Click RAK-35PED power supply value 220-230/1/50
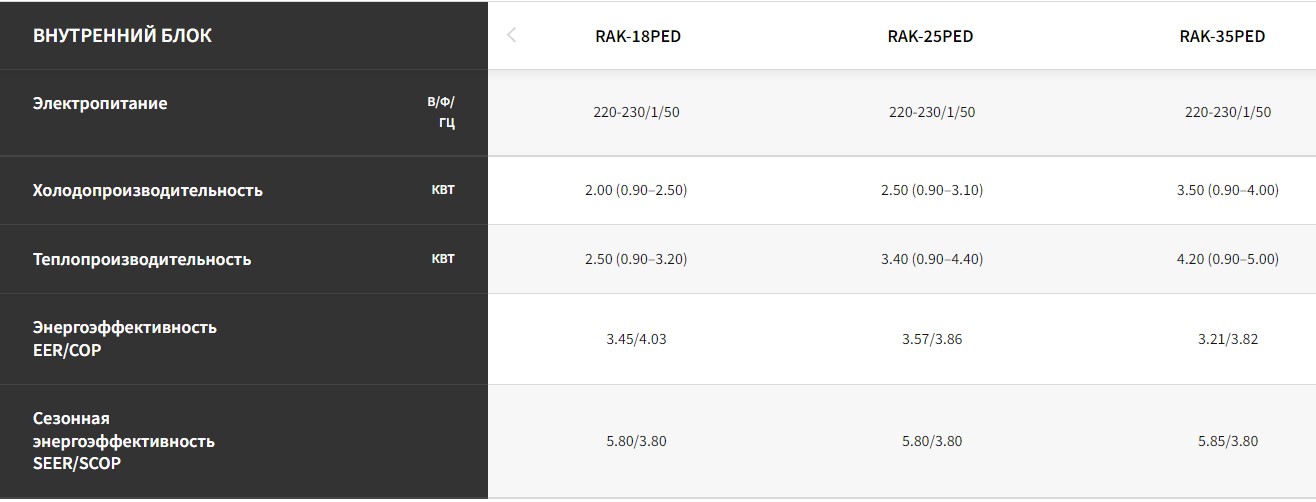 point(1228,112)
